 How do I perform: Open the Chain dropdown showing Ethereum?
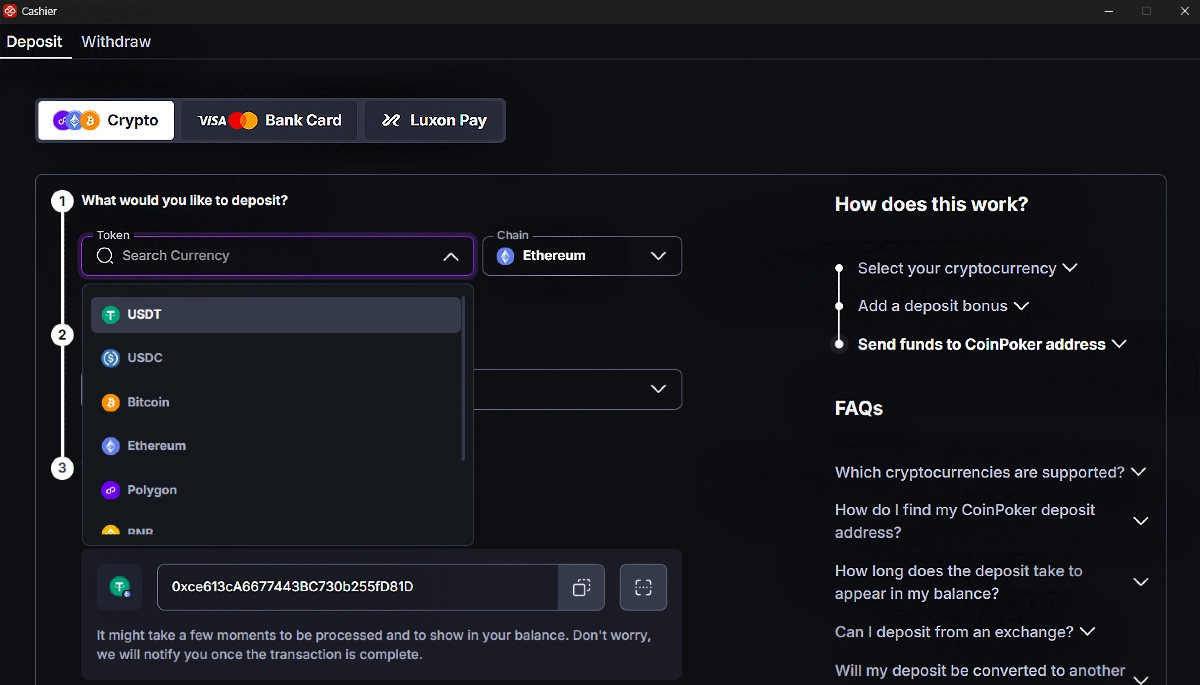[582, 256]
